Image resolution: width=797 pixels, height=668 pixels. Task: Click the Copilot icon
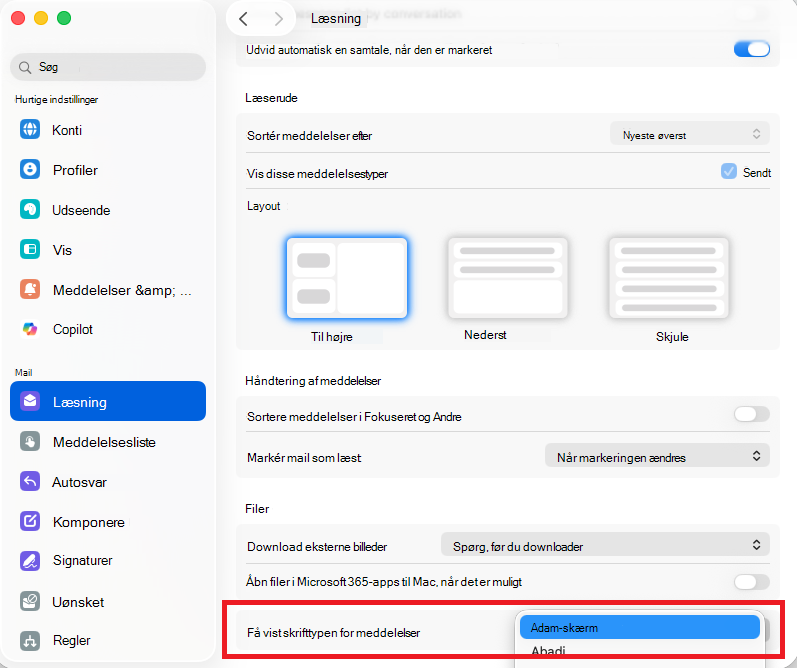[x=30, y=329]
